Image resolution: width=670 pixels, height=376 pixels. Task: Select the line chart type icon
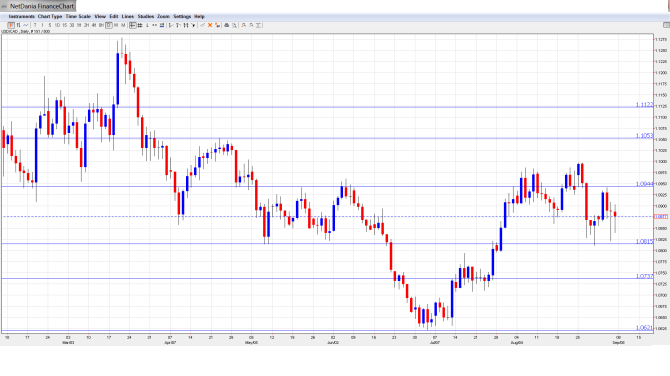[26, 25]
